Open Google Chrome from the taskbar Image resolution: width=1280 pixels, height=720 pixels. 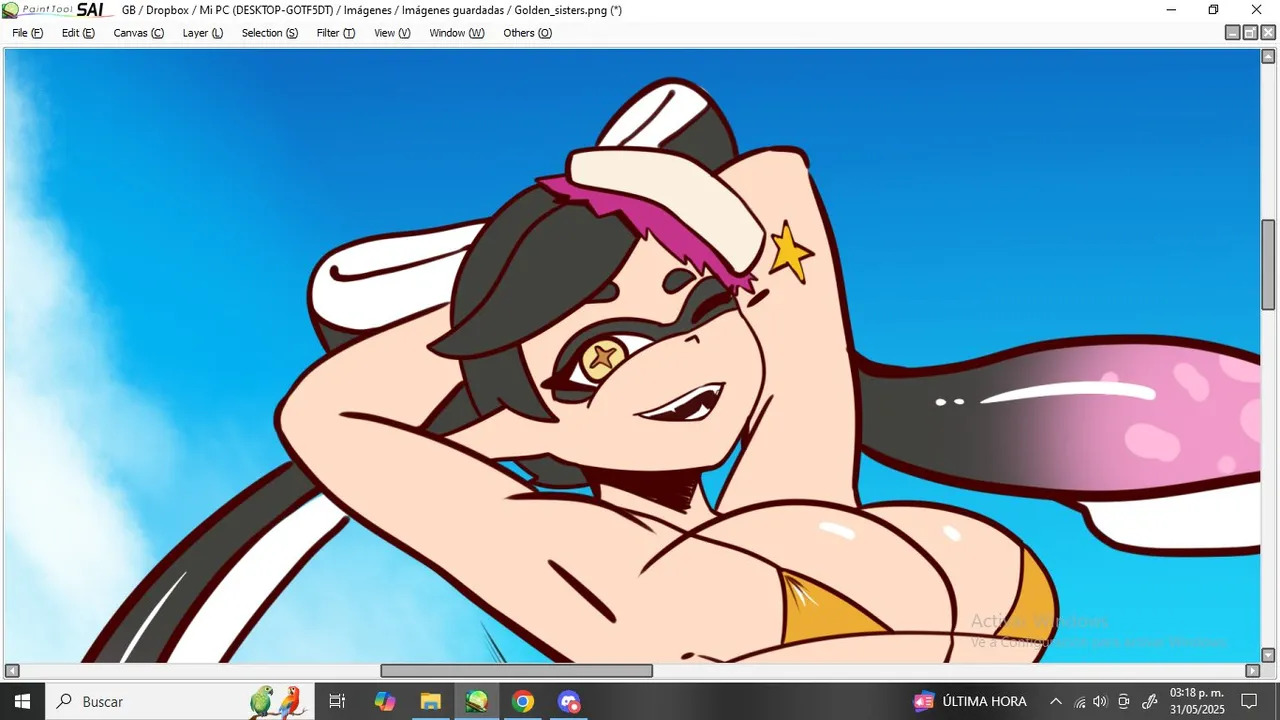tap(522, 701)
